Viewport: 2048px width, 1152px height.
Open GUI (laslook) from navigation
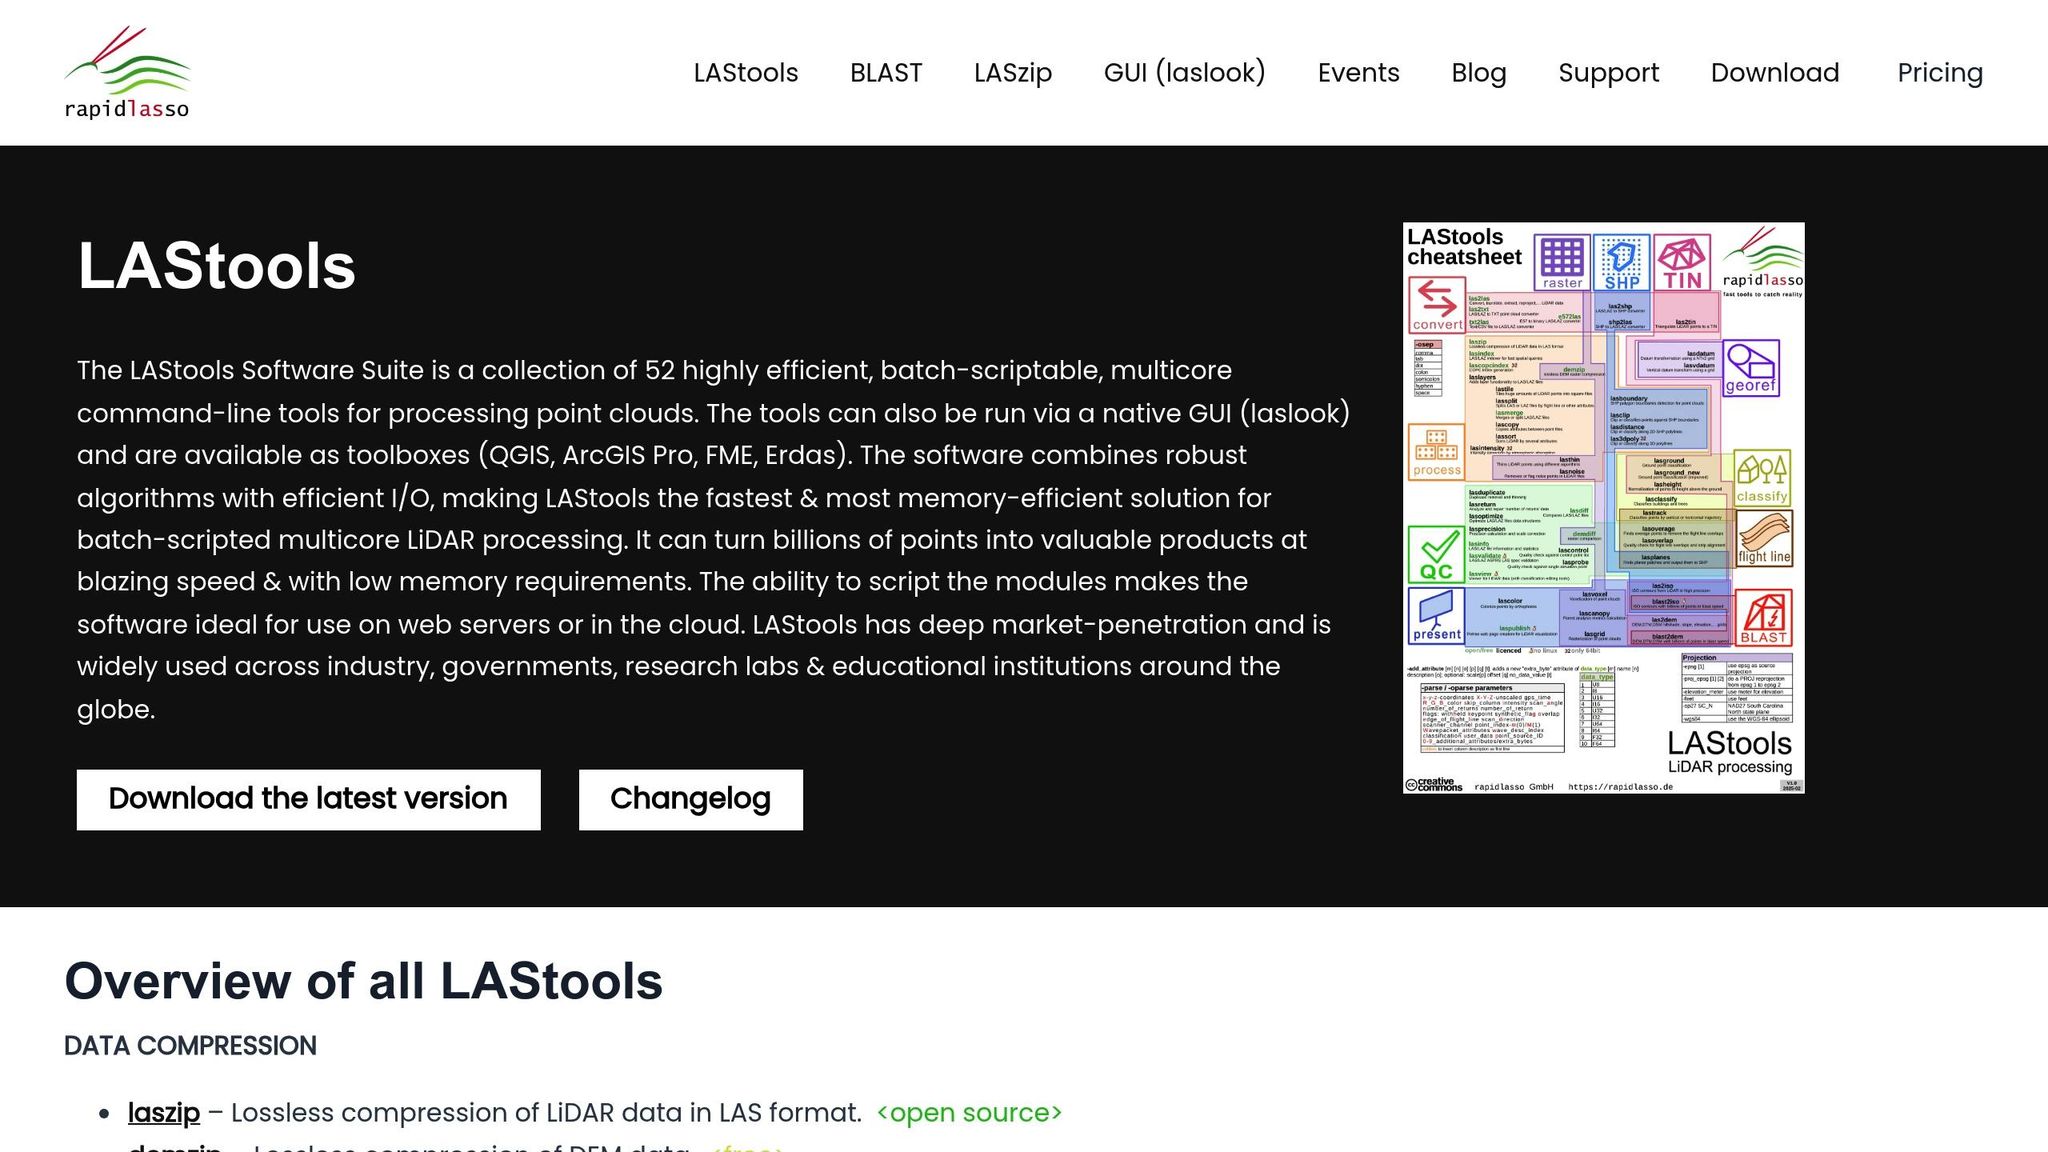click(1184, 73)
